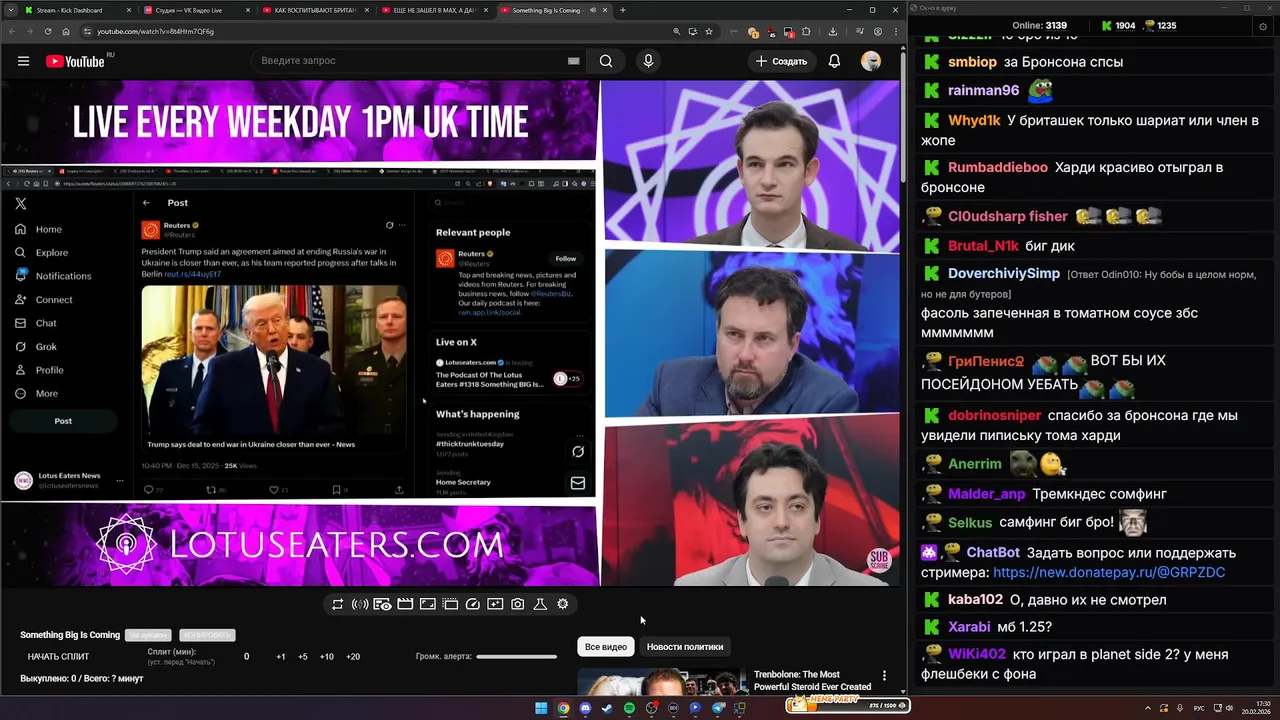Open the YouTube hamburger guide menu
Viewport: 1280px width, 720px height.
point(23,61)
